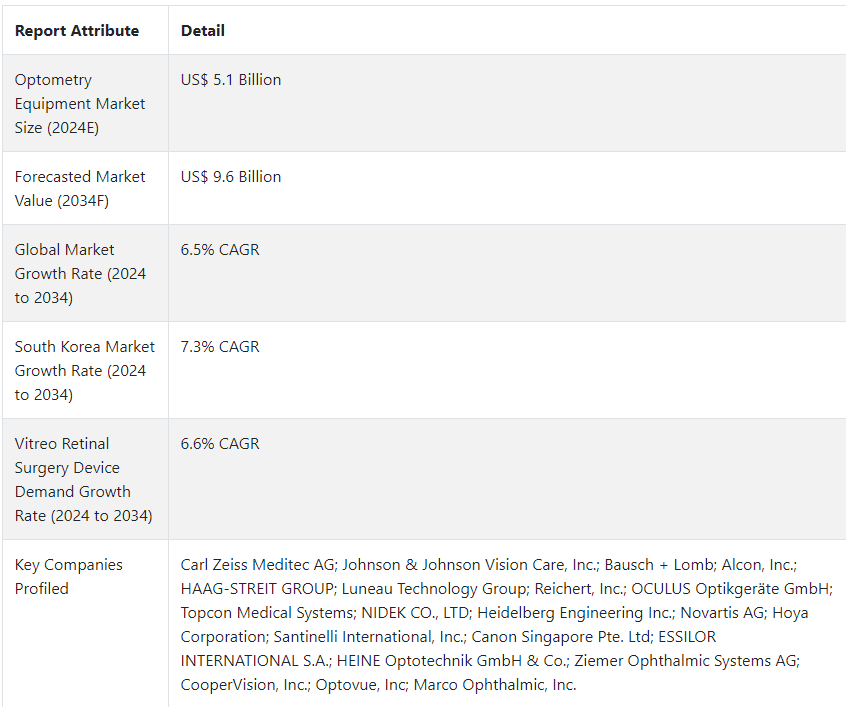The width and height of the screenshot is (846, 707).
Task: Click South Korea Market Growth Rate label
Action: click(85, 371)
